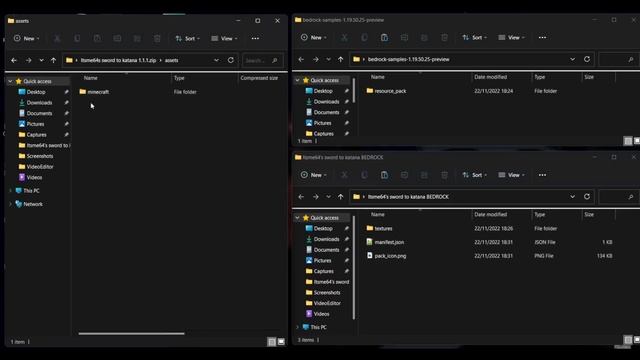The image size is (640, 360).
Task: Go back in the assets window
Action: click(14, 60)
